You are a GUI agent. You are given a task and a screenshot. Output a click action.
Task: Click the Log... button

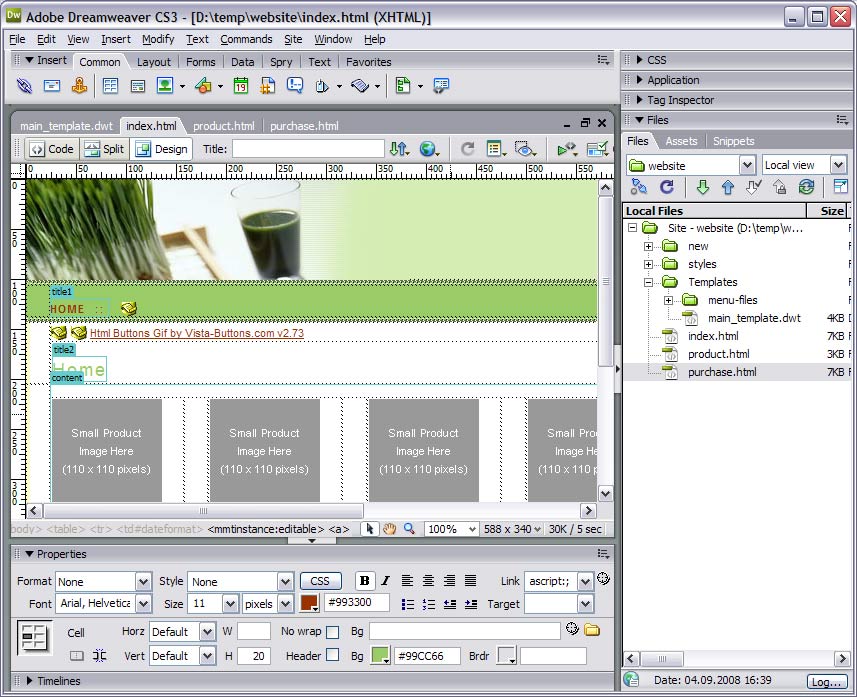[x=826, y=682]
